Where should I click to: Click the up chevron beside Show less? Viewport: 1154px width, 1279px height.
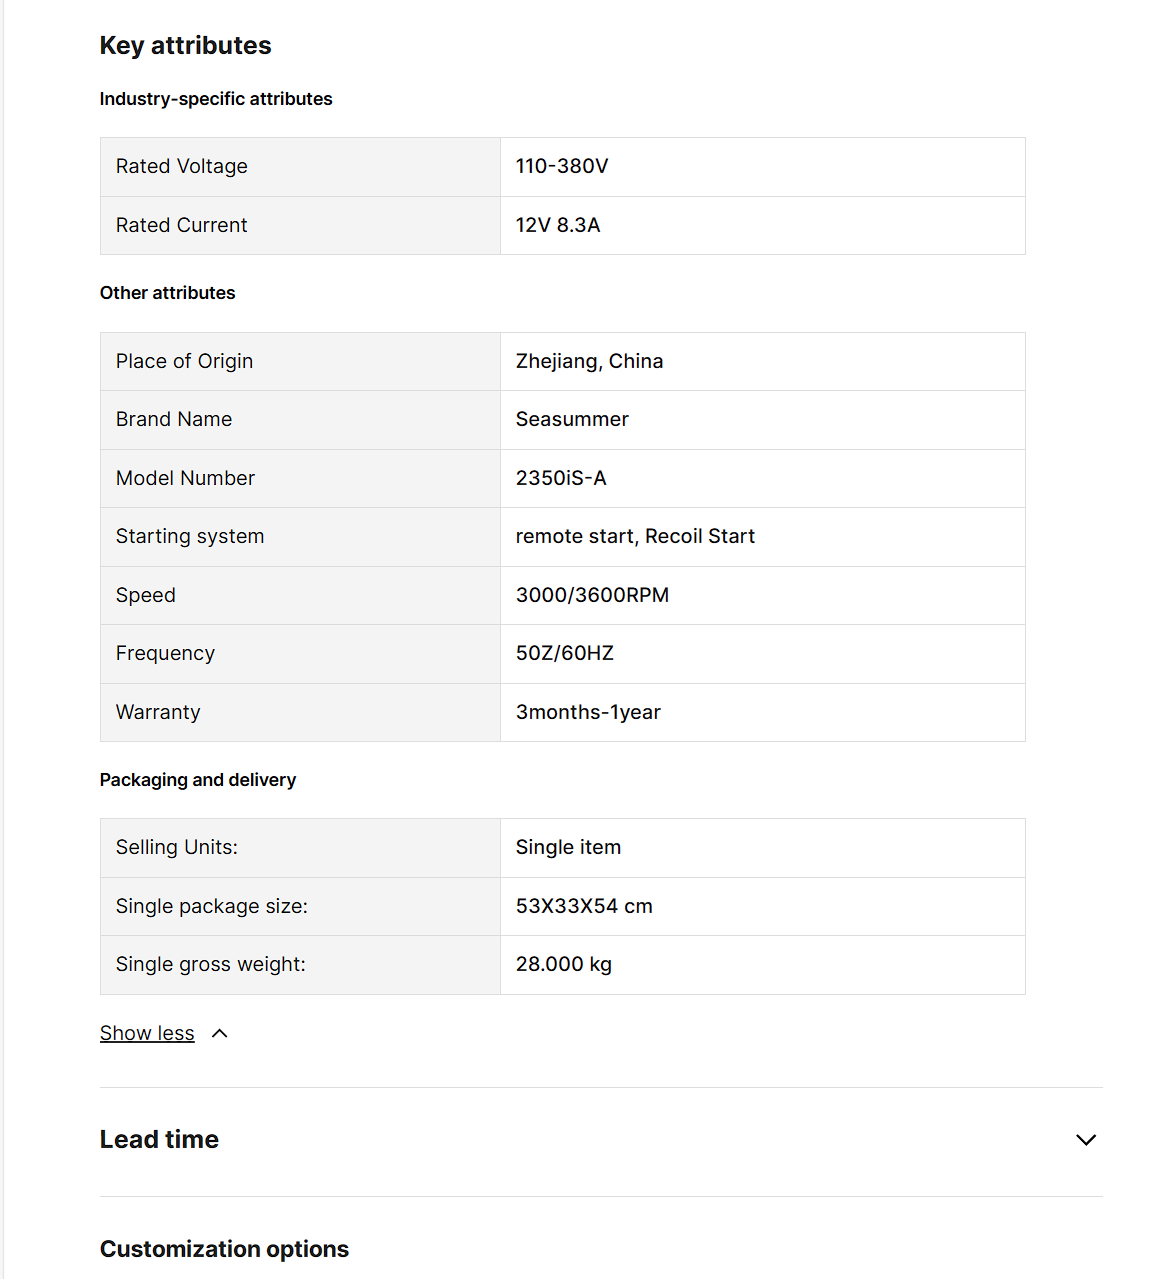pos(220,1033)
